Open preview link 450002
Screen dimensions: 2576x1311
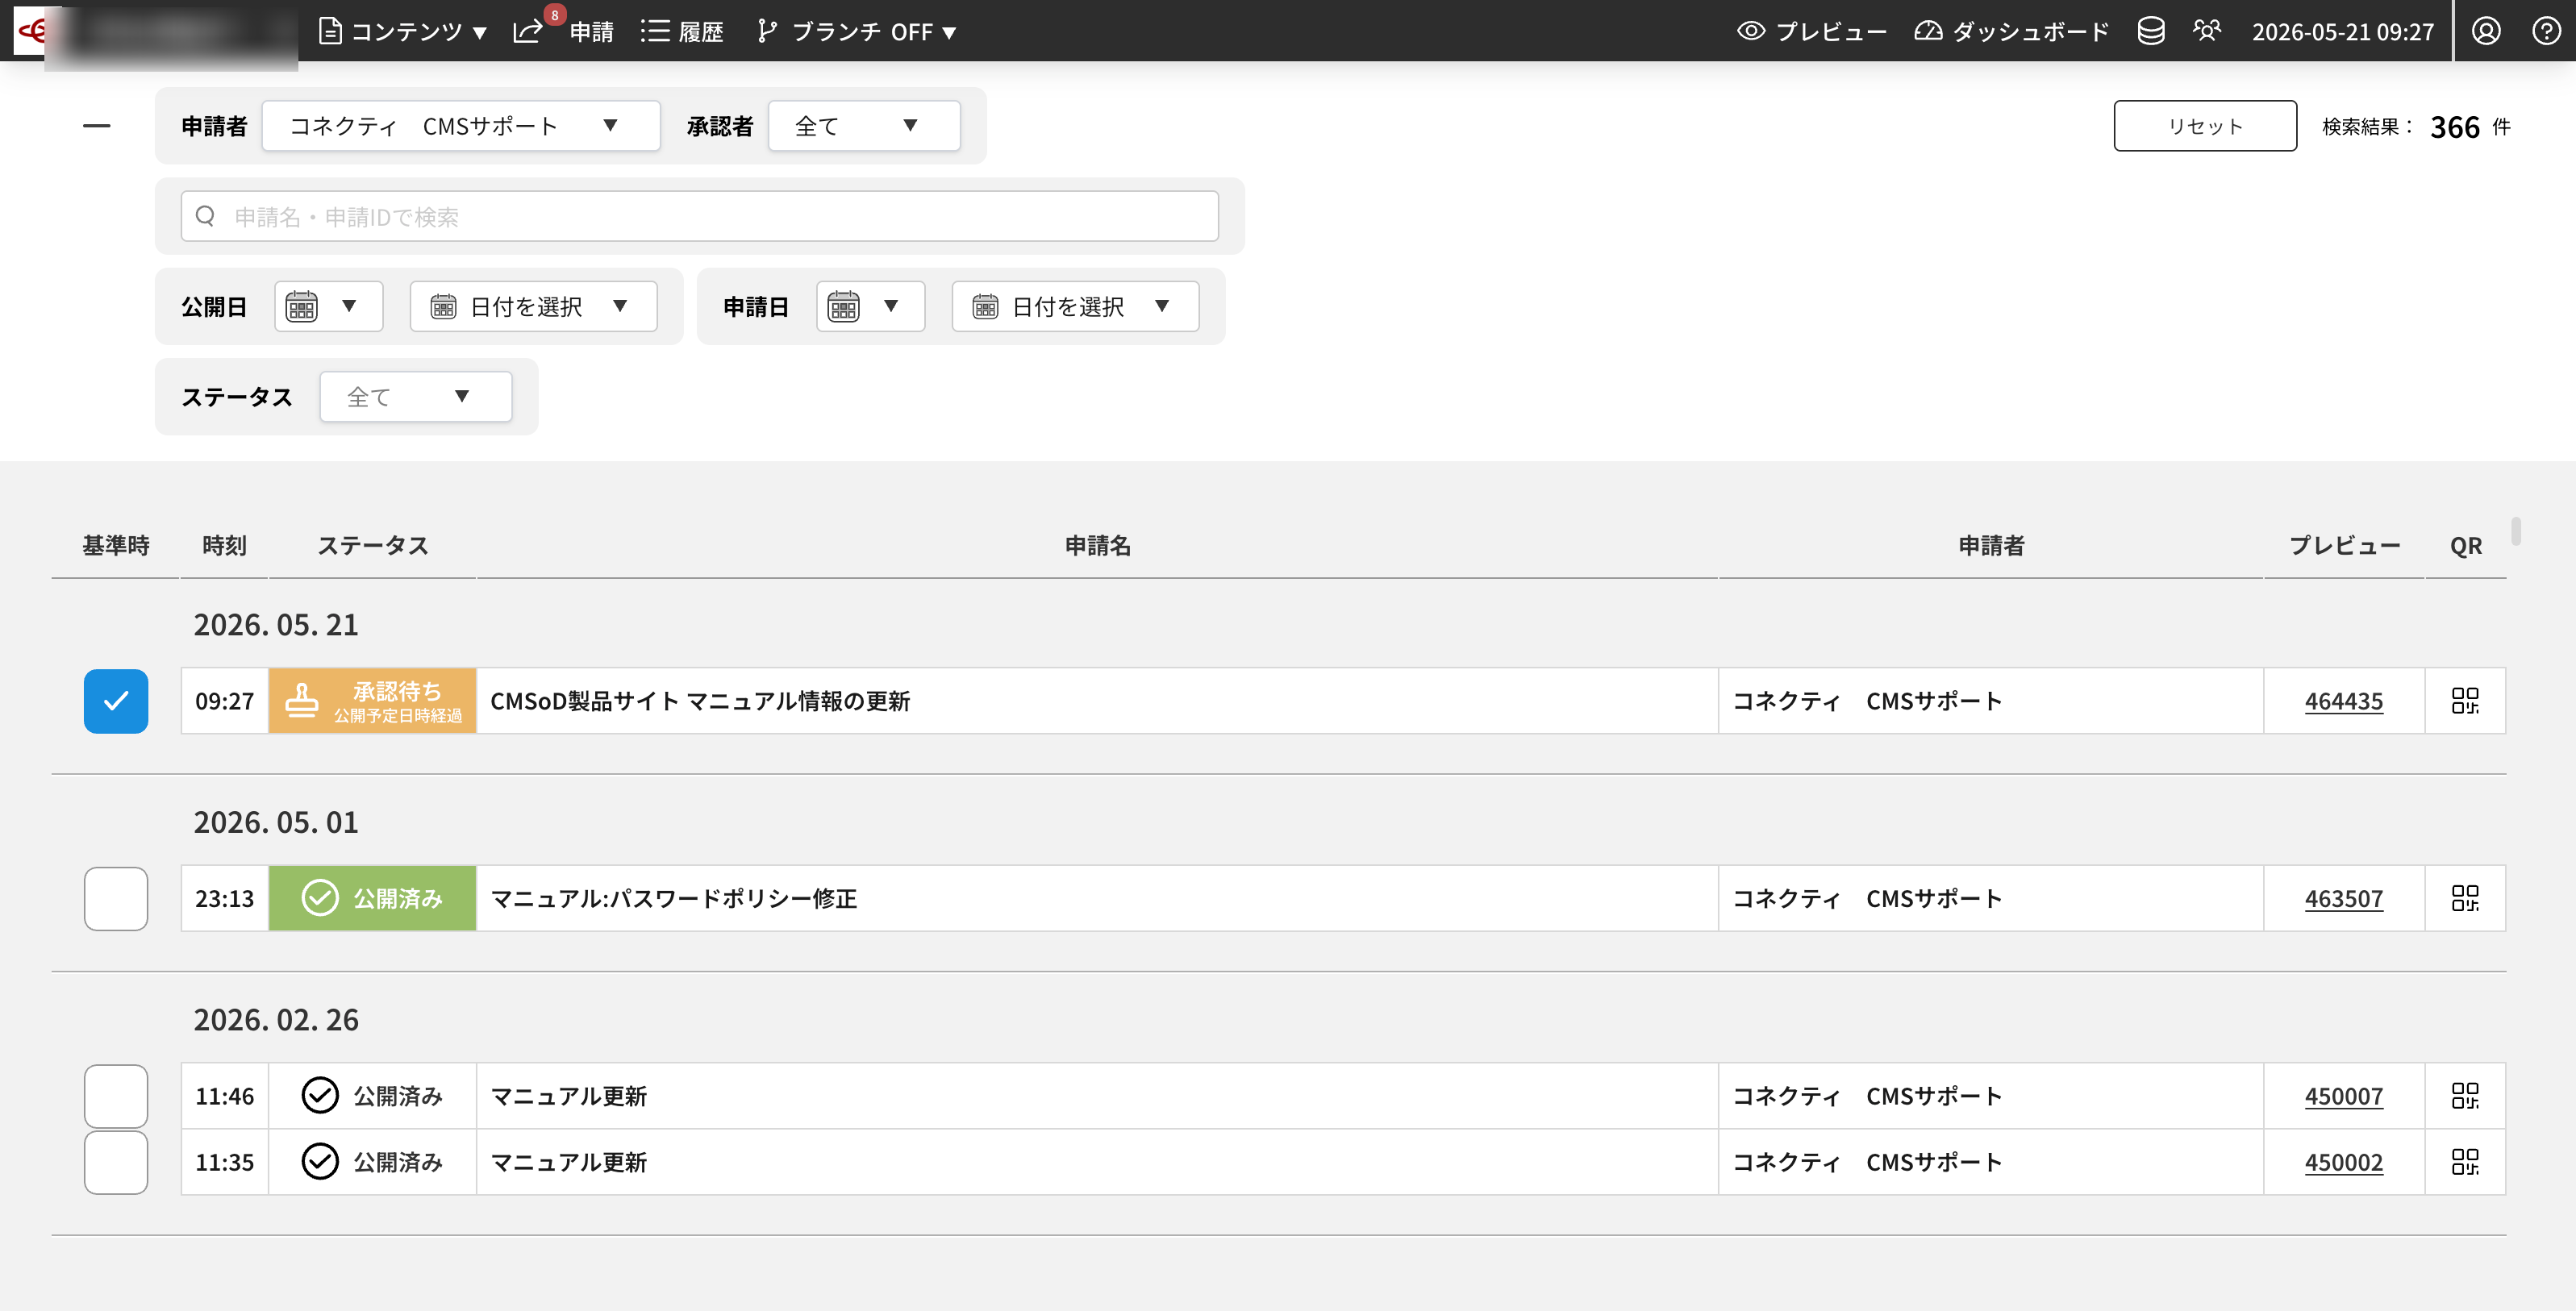coord(2344,1162)
